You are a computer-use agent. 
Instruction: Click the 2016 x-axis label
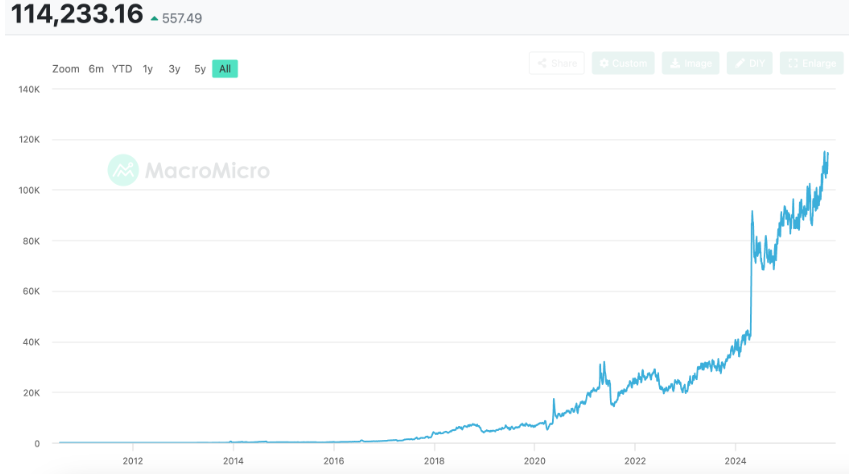[333, 461]
